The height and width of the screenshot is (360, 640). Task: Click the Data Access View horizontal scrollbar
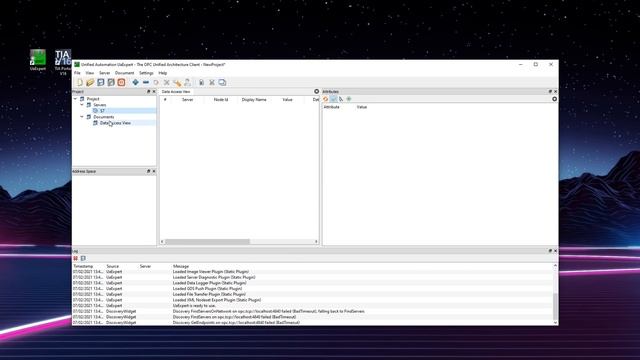coord(207,242)
